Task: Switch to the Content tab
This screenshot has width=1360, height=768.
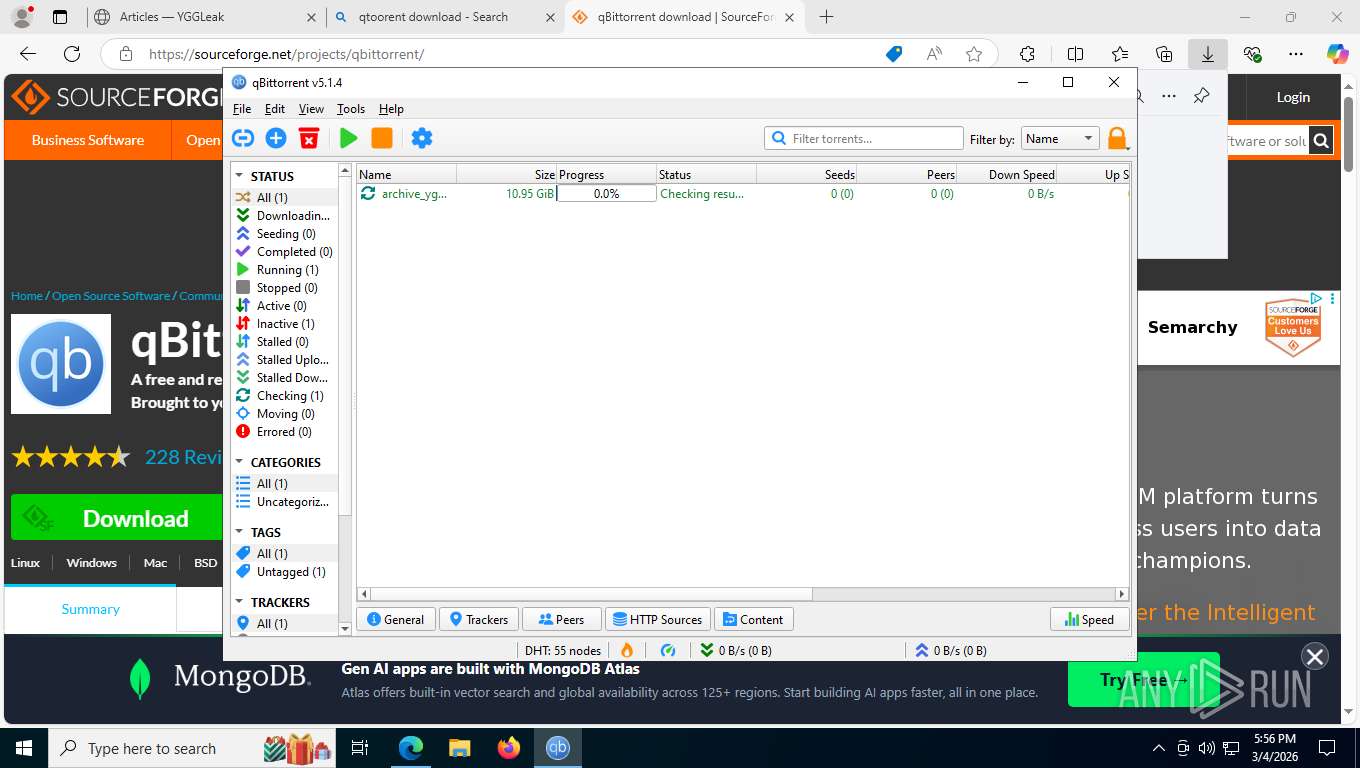Action: pos(753,620)
